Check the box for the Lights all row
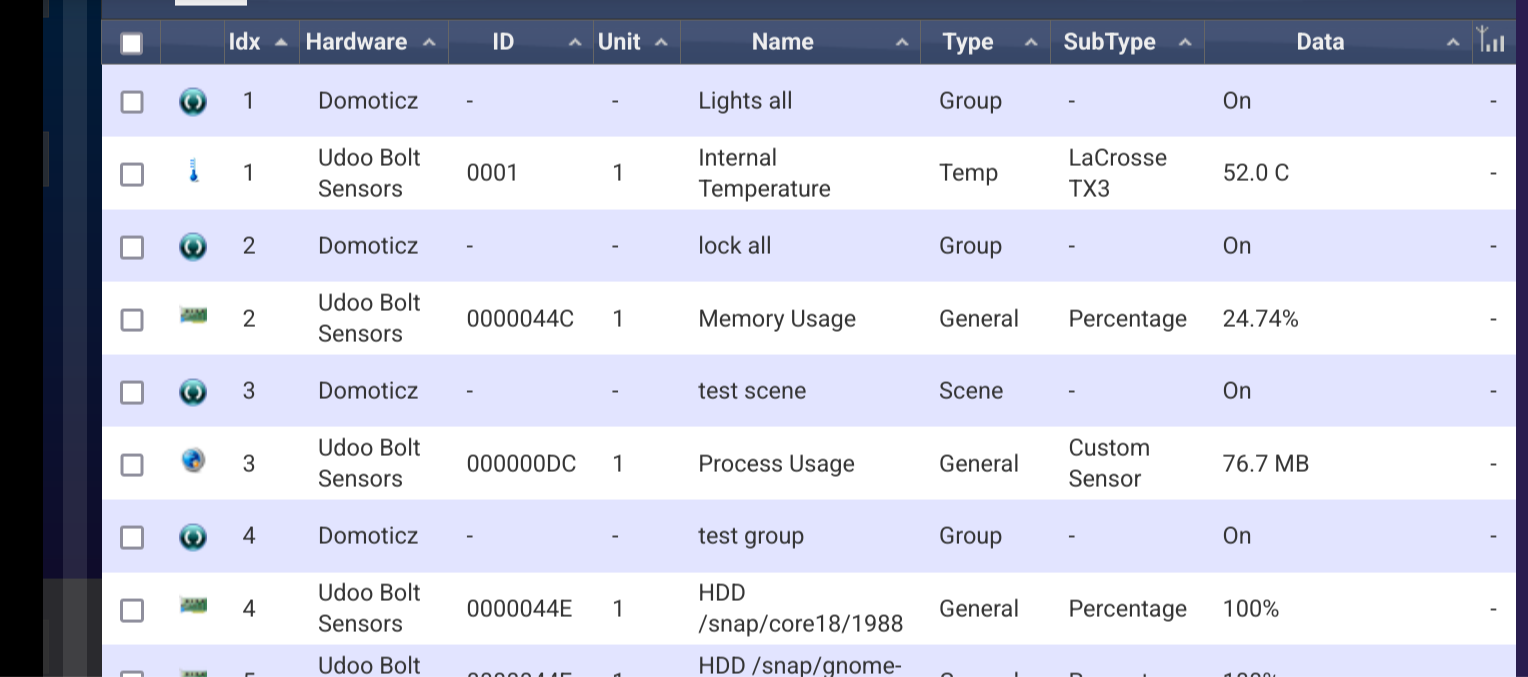Viewport: 1528px width, 677px height. [x=132, y=102]
